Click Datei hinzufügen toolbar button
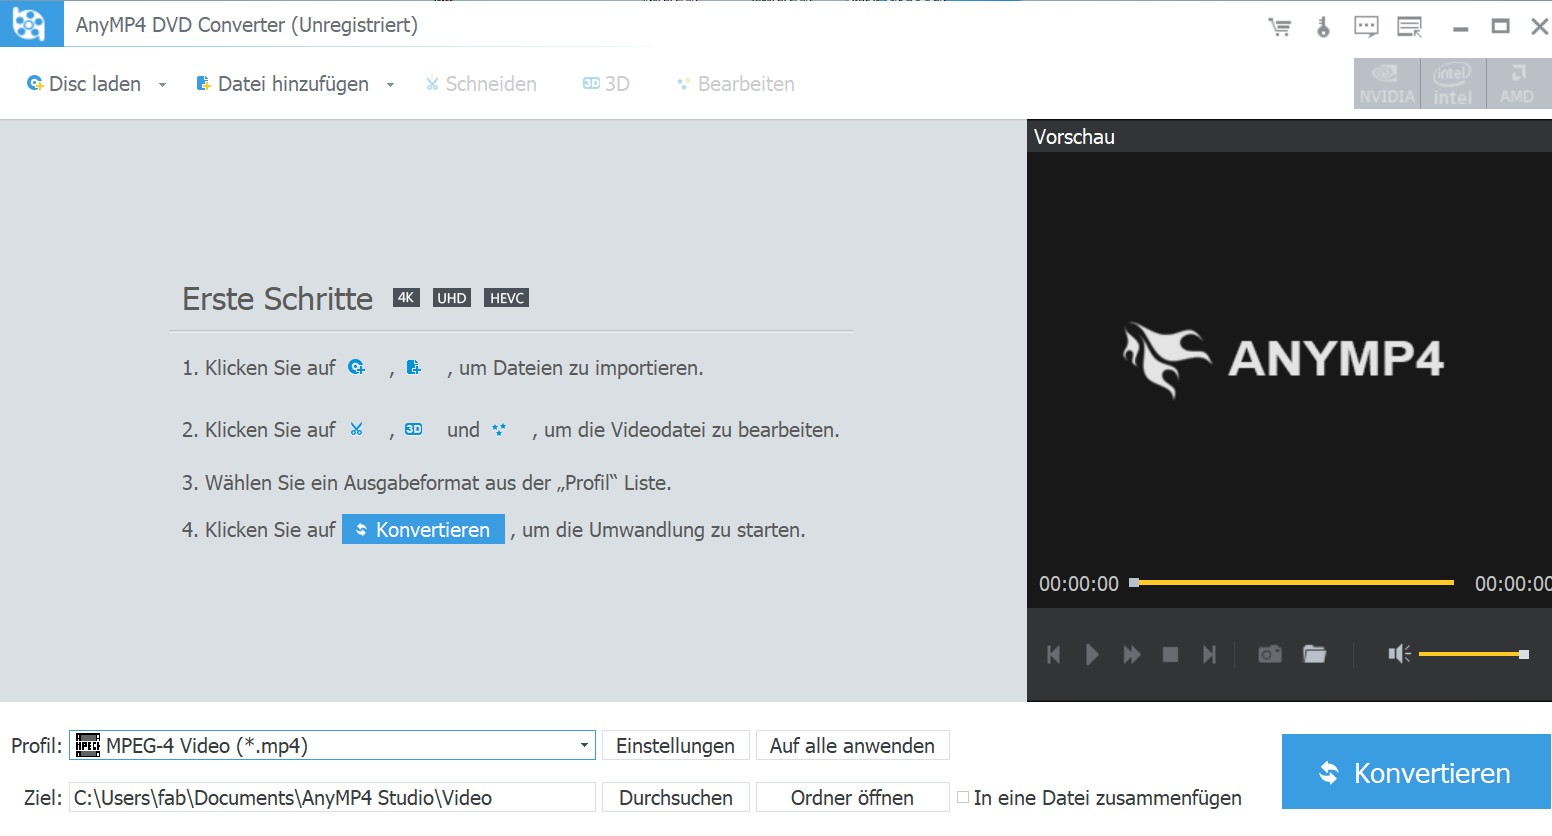The width and height of the screenshot is (1552, 836). 282,84
